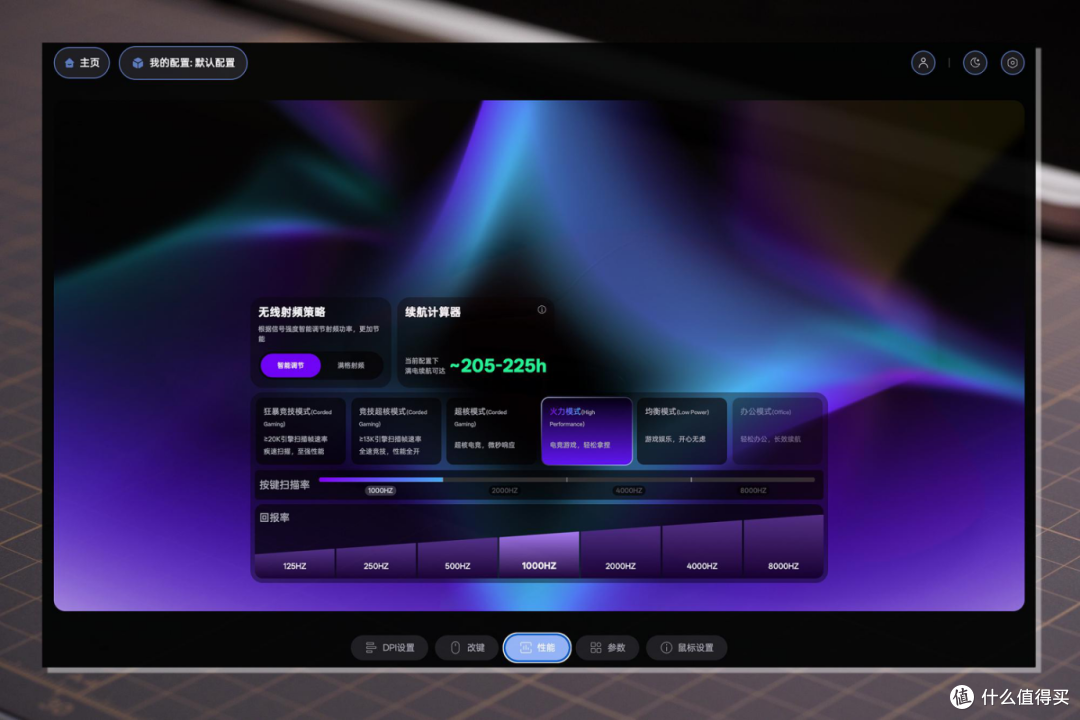Choose 火力模式 High Performance card
Image resolution: width=1080 pixels, height=720 pixels.
(x=587, y=431)
